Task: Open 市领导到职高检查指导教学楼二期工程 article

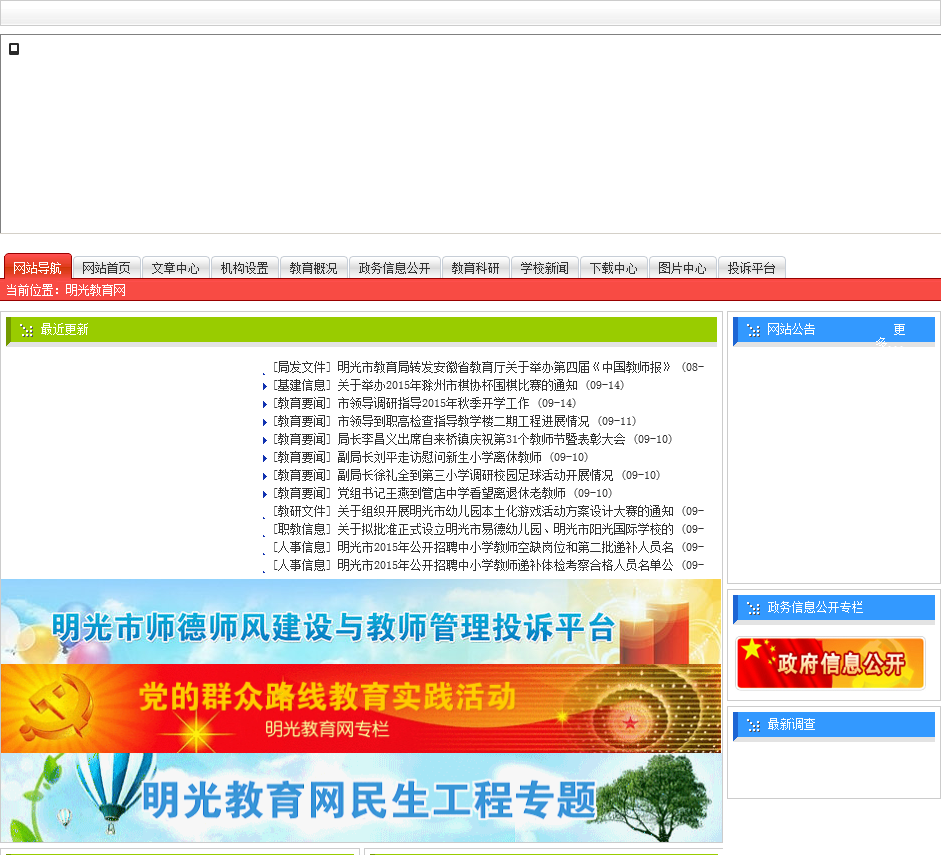Action: click(x=463, y=421)
